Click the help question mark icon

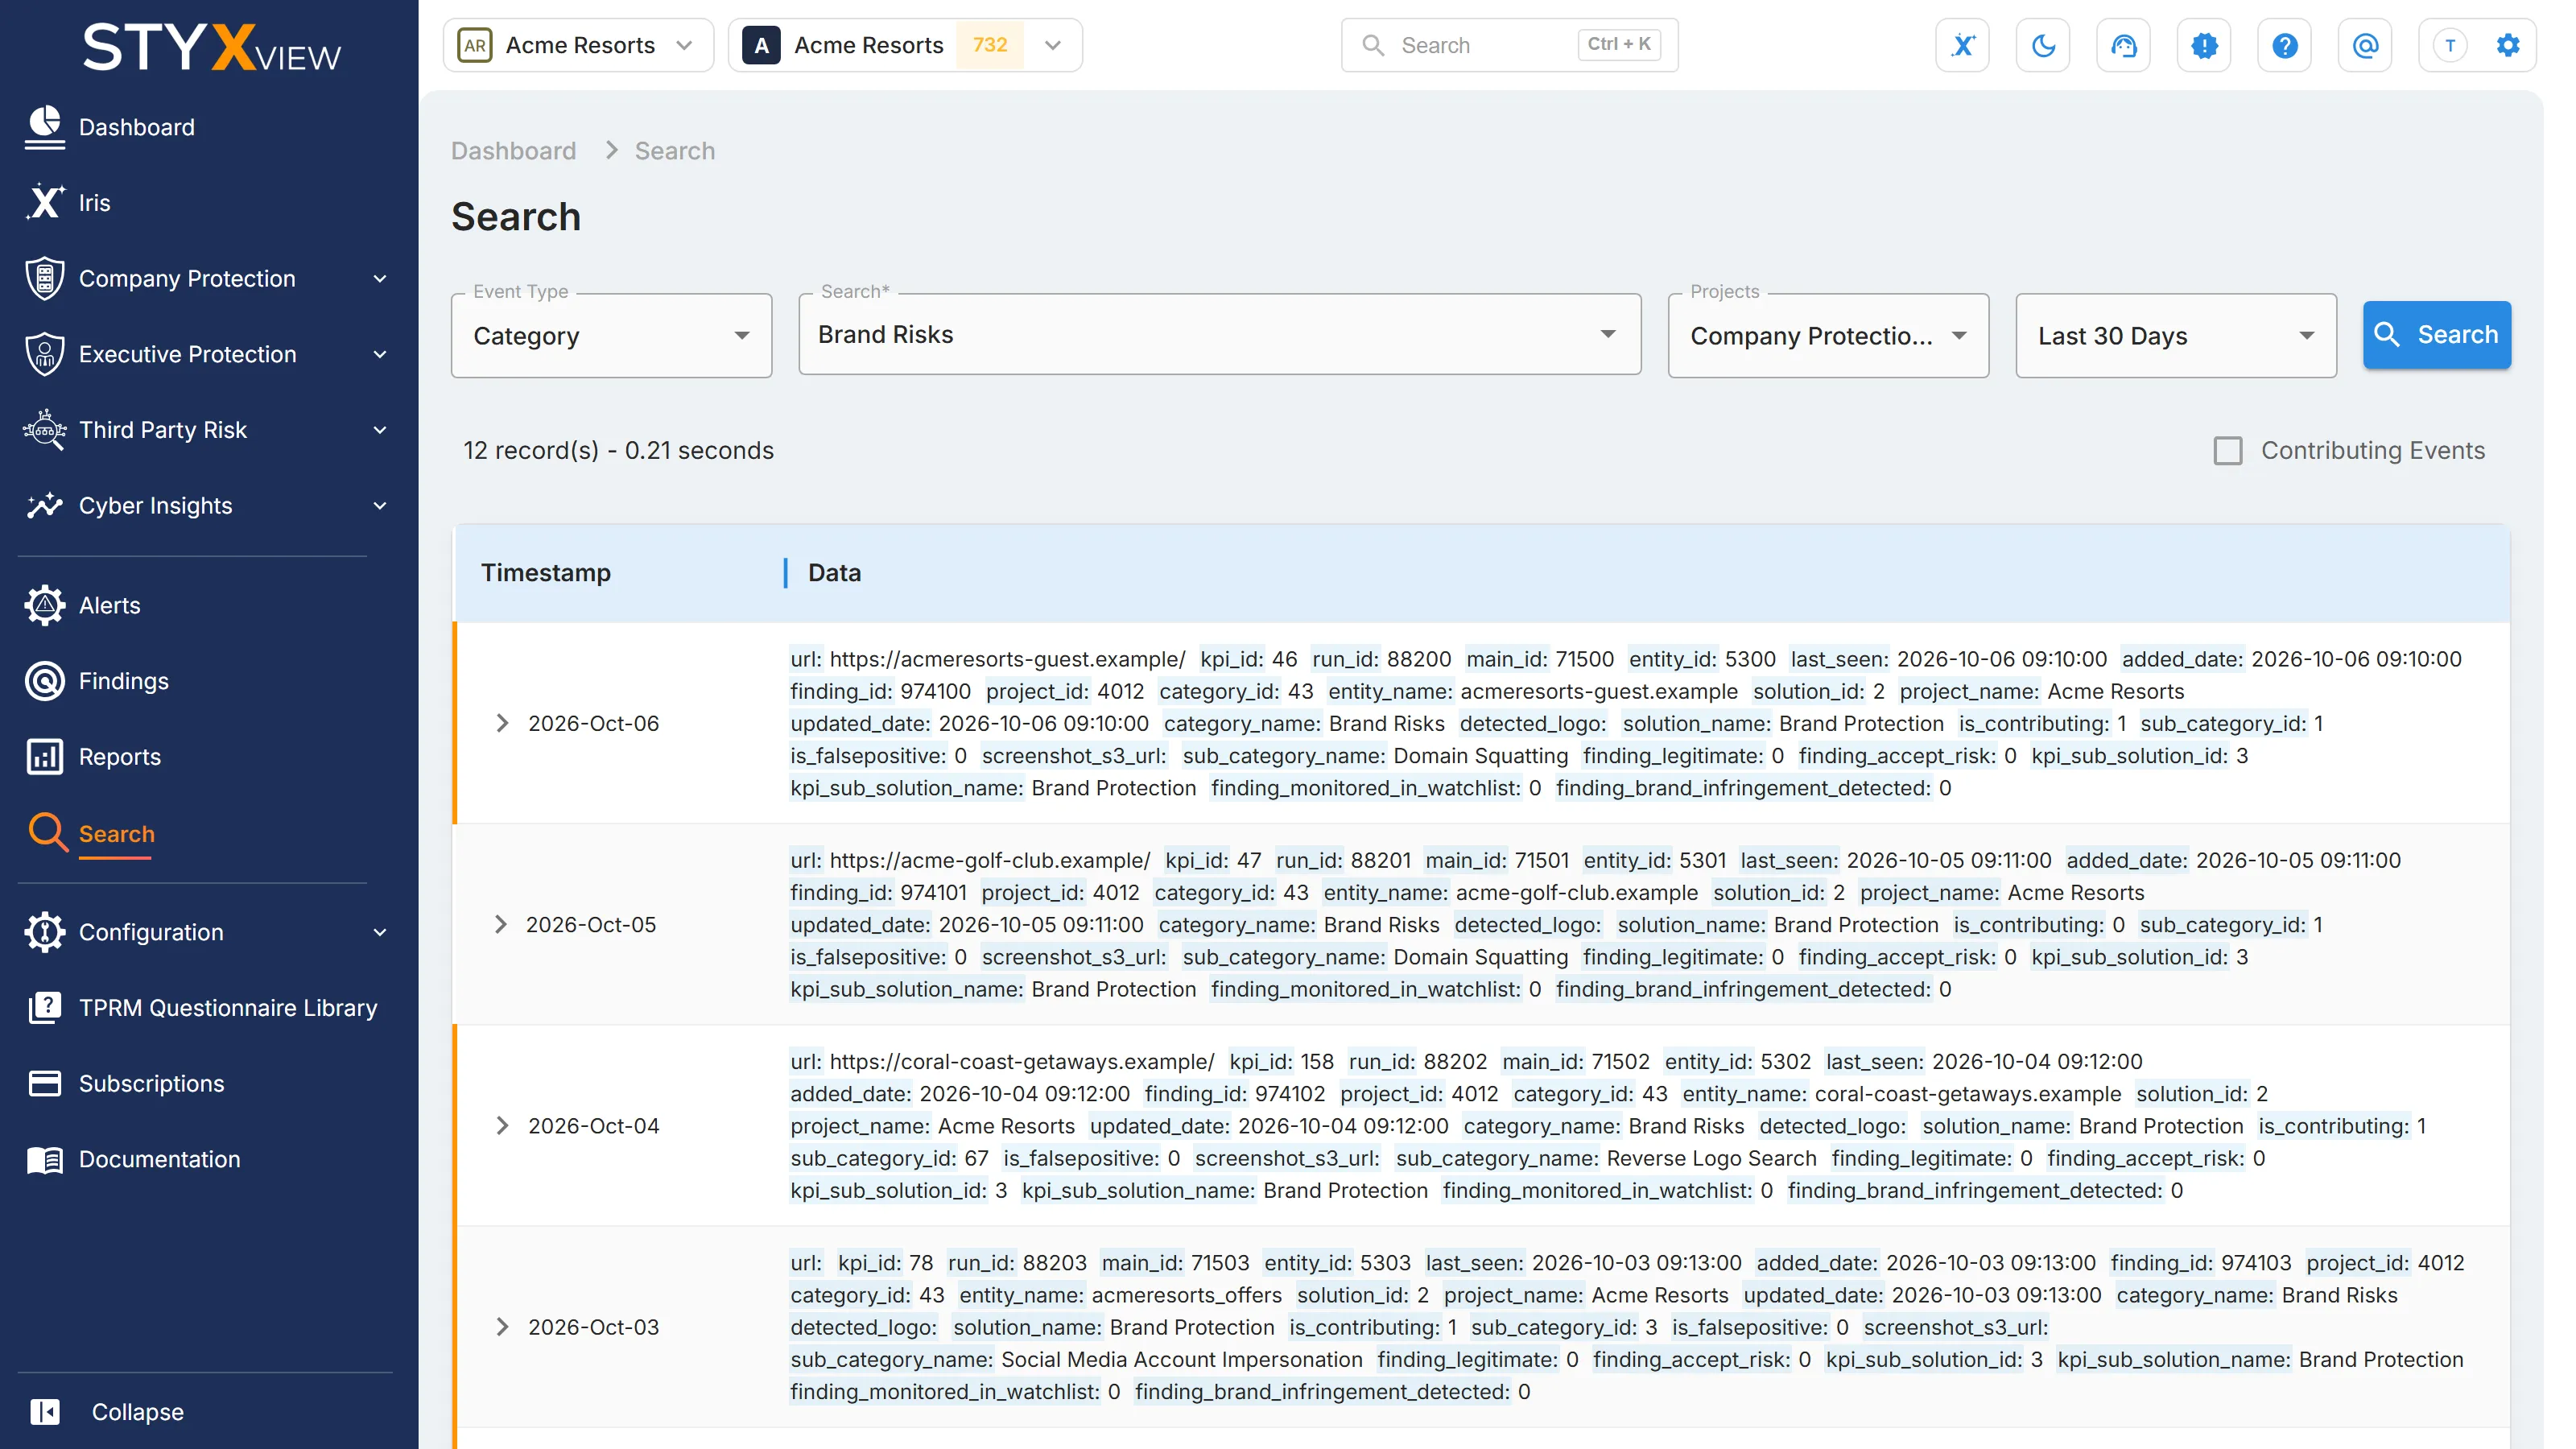click(2284, 45)
